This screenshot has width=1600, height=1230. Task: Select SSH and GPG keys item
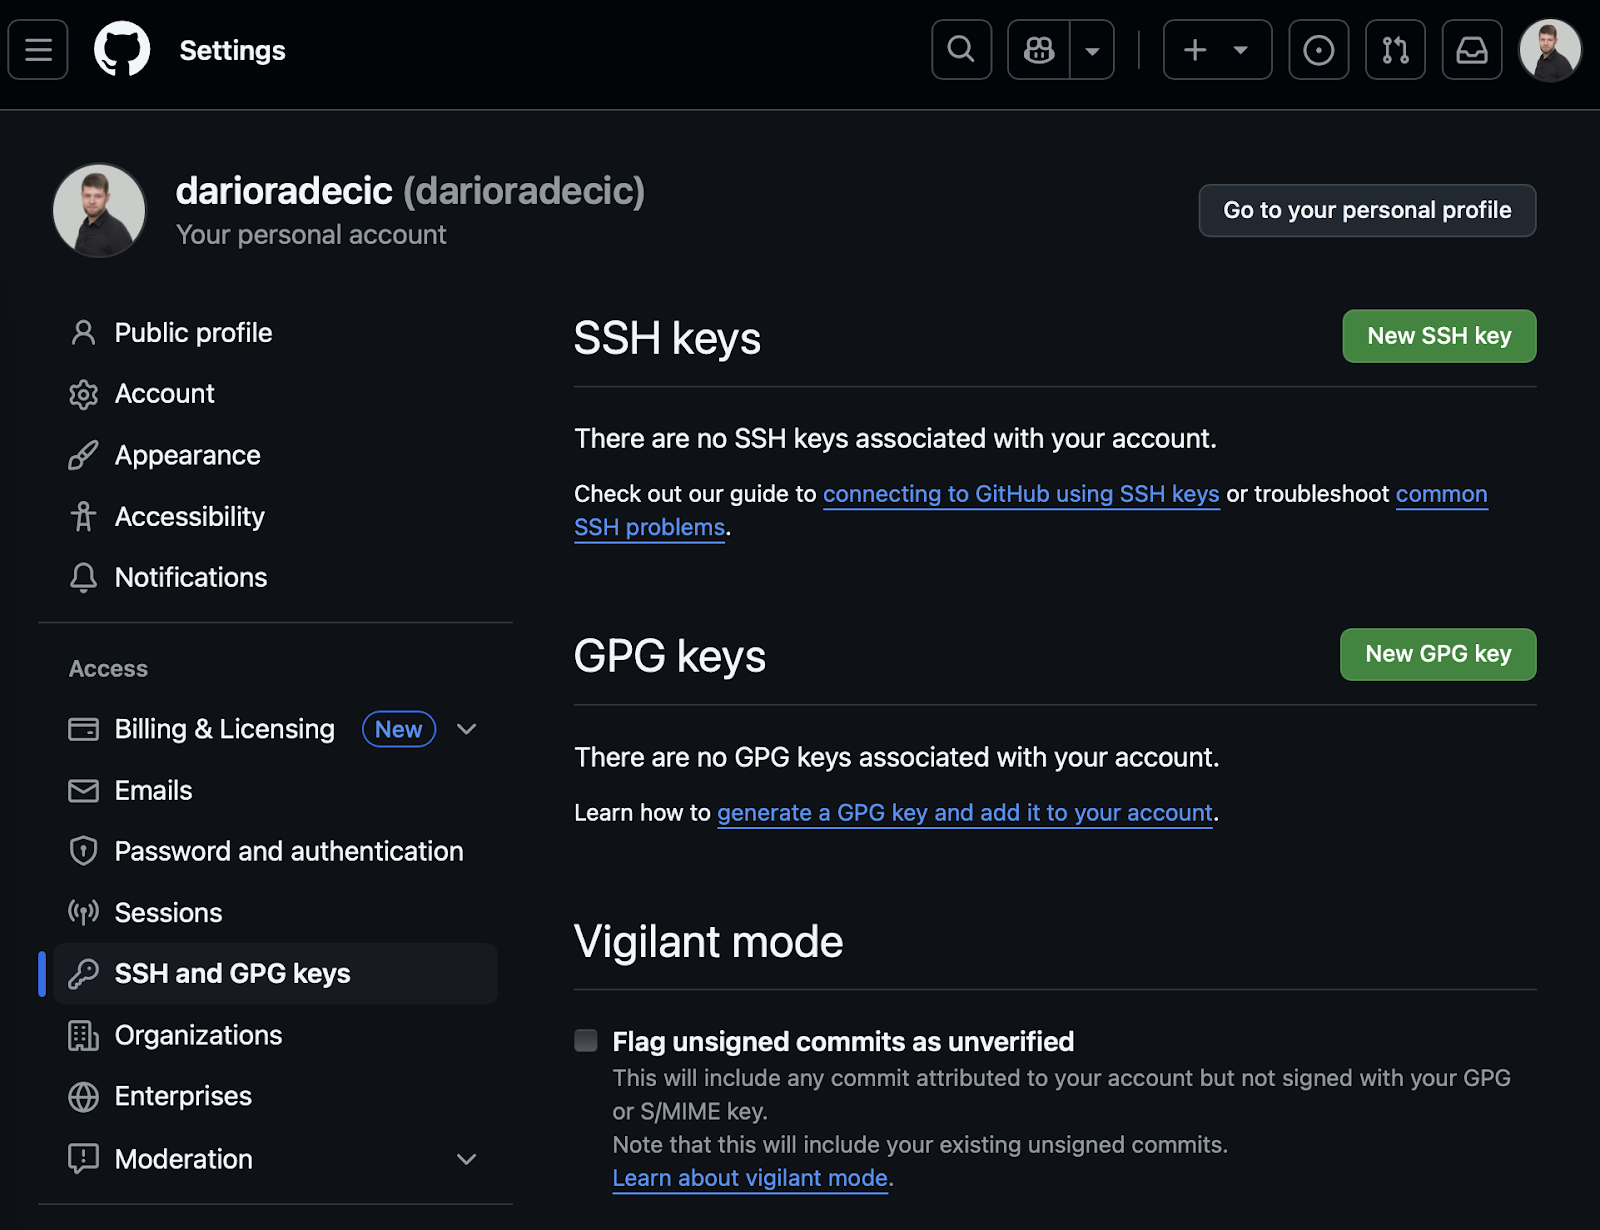[275, 974]
